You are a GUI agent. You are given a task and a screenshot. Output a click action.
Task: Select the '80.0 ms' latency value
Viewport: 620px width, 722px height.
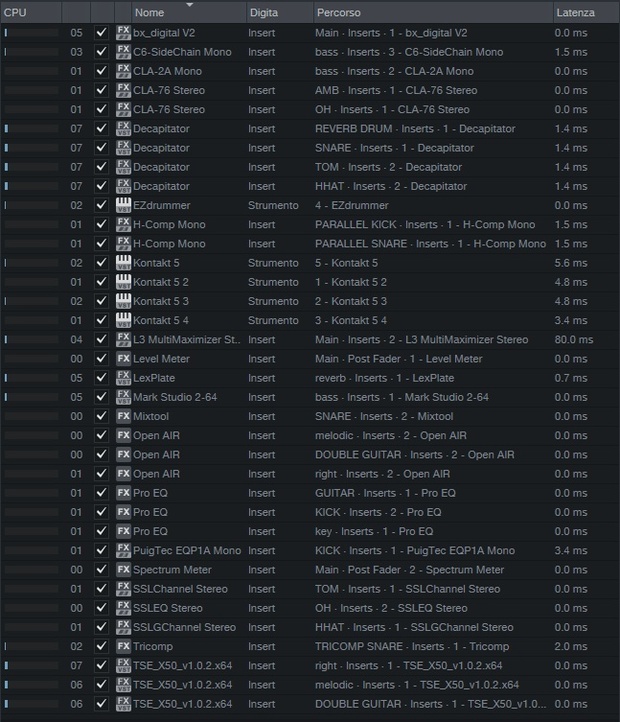[x=574, y=339]
